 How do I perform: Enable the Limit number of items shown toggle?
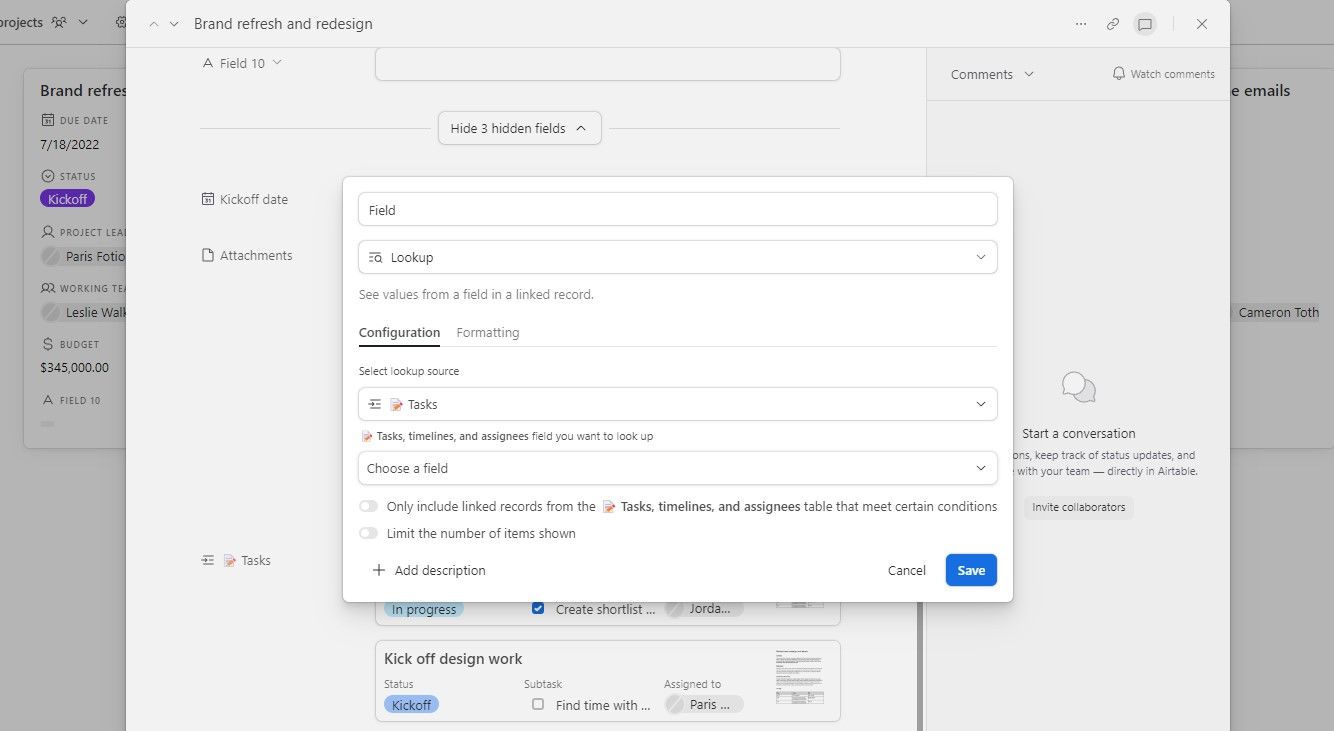pyautogui.click(x=368, y=533)
